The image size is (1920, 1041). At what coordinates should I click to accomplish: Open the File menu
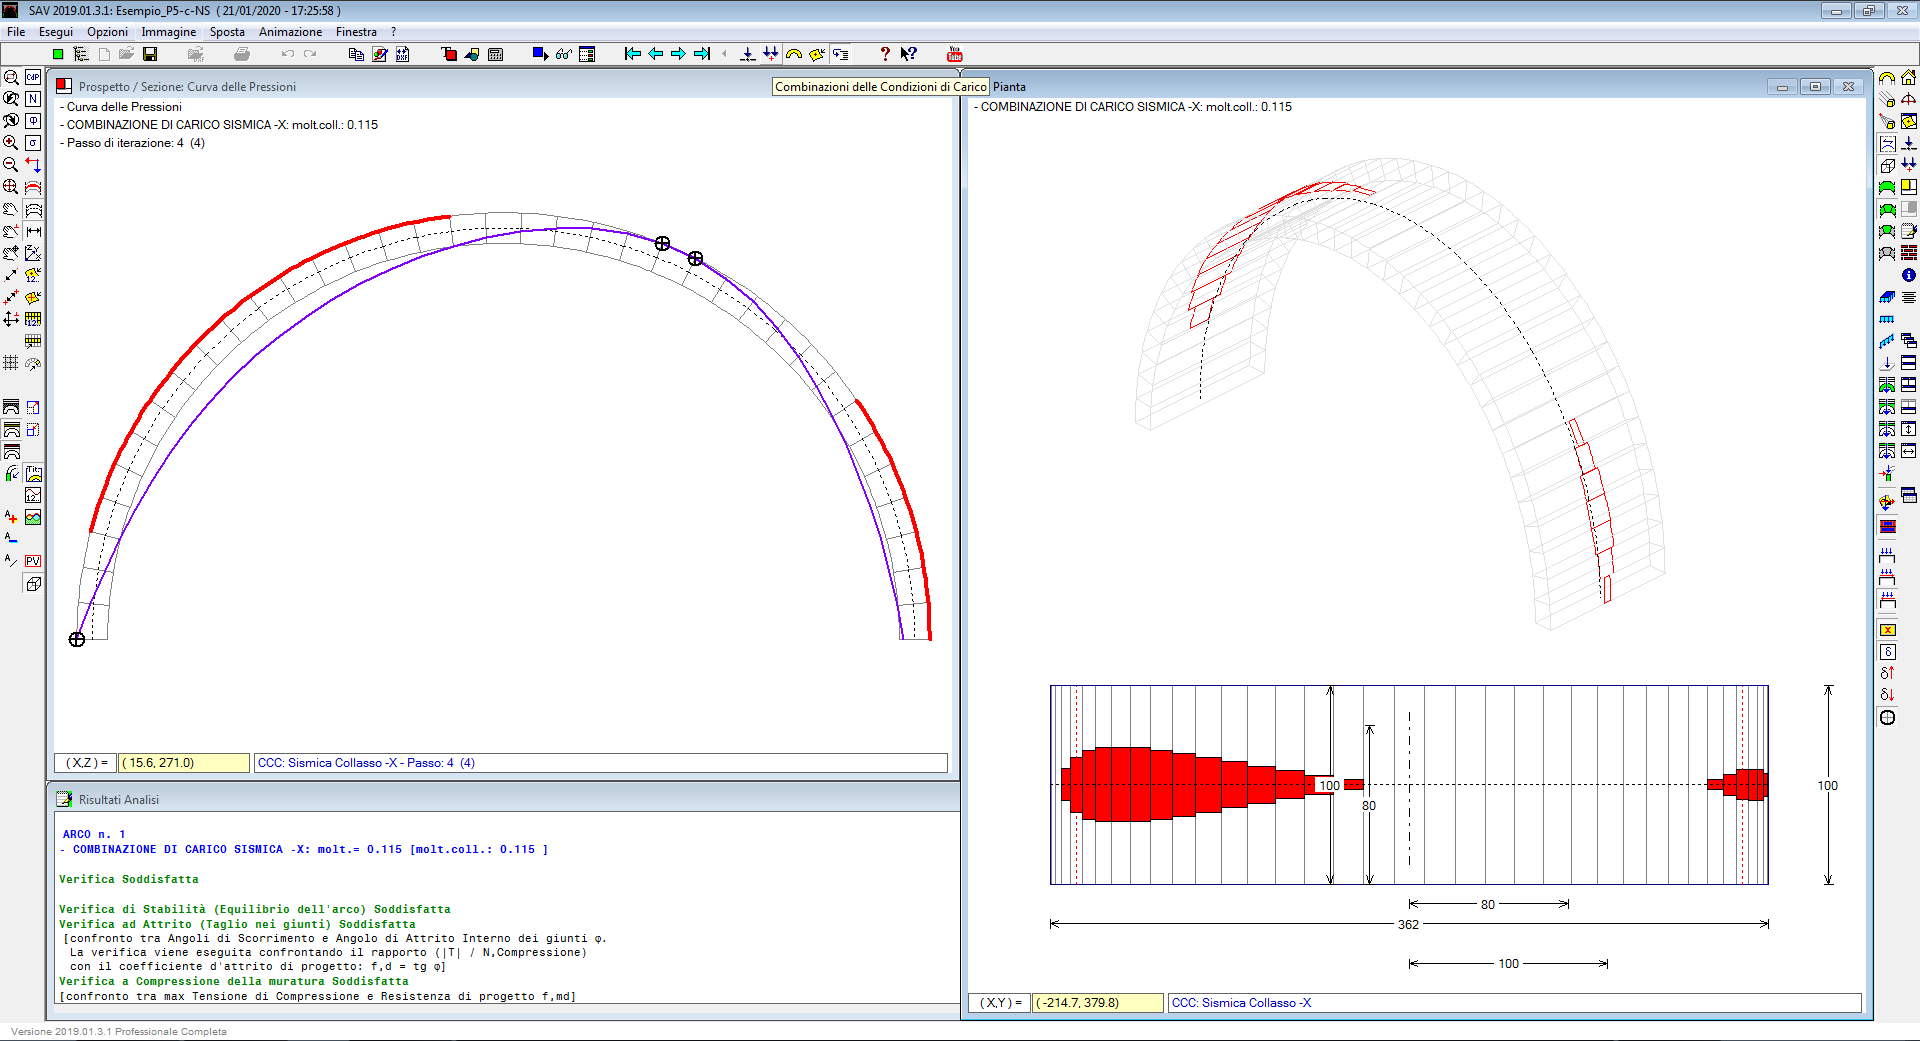click(16, 32)
